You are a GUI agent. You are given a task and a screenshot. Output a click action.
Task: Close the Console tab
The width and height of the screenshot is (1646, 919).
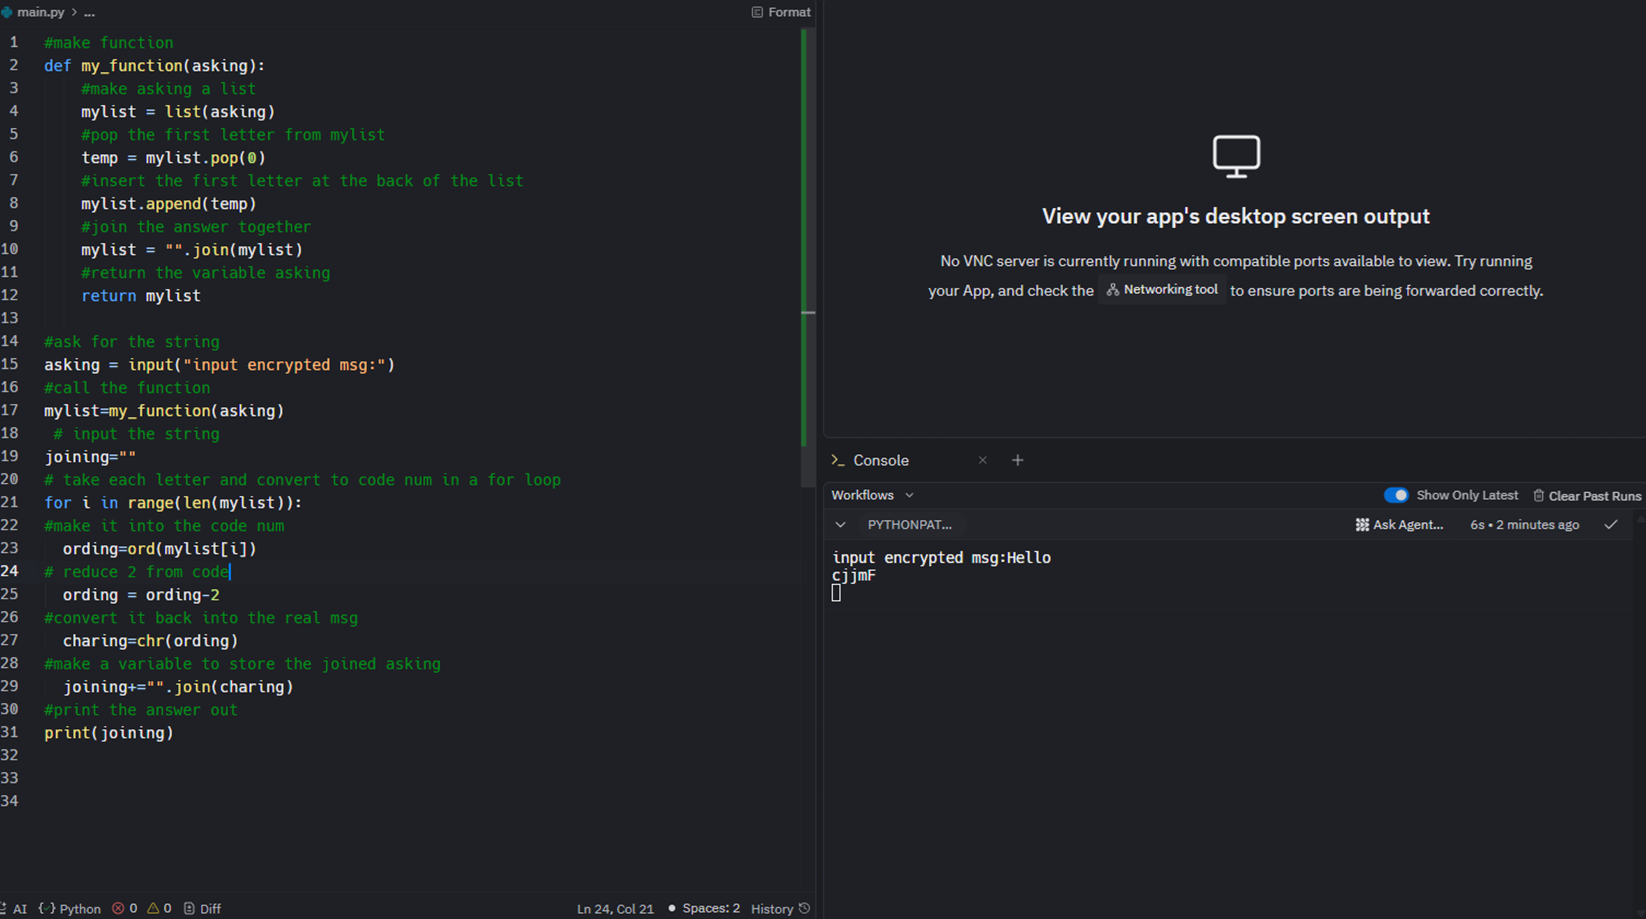pos(982,460)
